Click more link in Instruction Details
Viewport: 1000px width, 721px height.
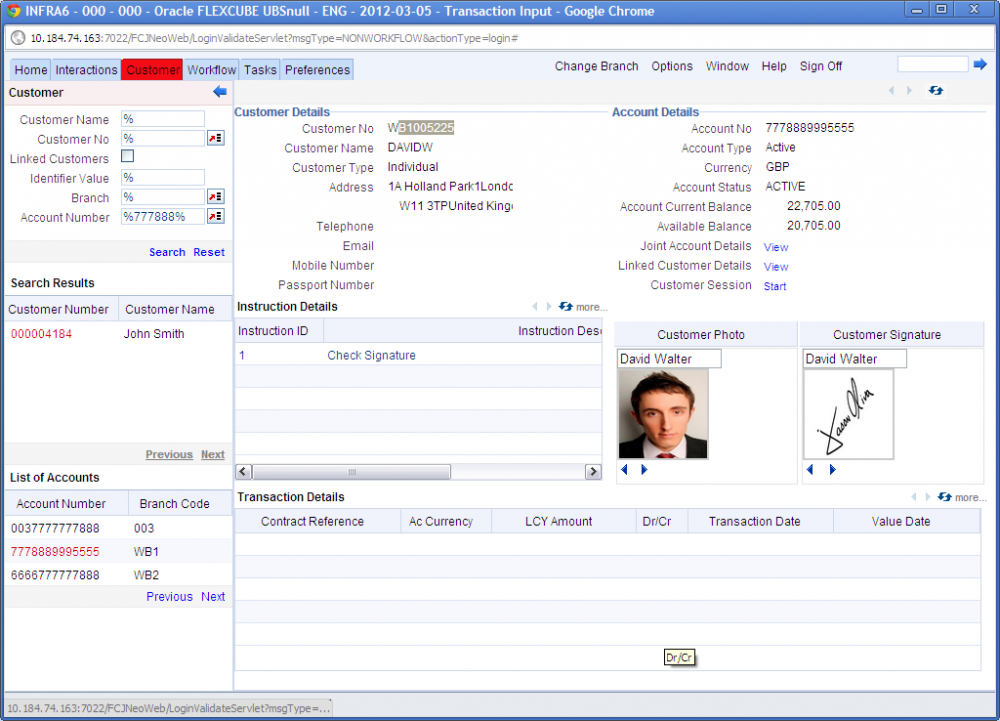(591, 307)
